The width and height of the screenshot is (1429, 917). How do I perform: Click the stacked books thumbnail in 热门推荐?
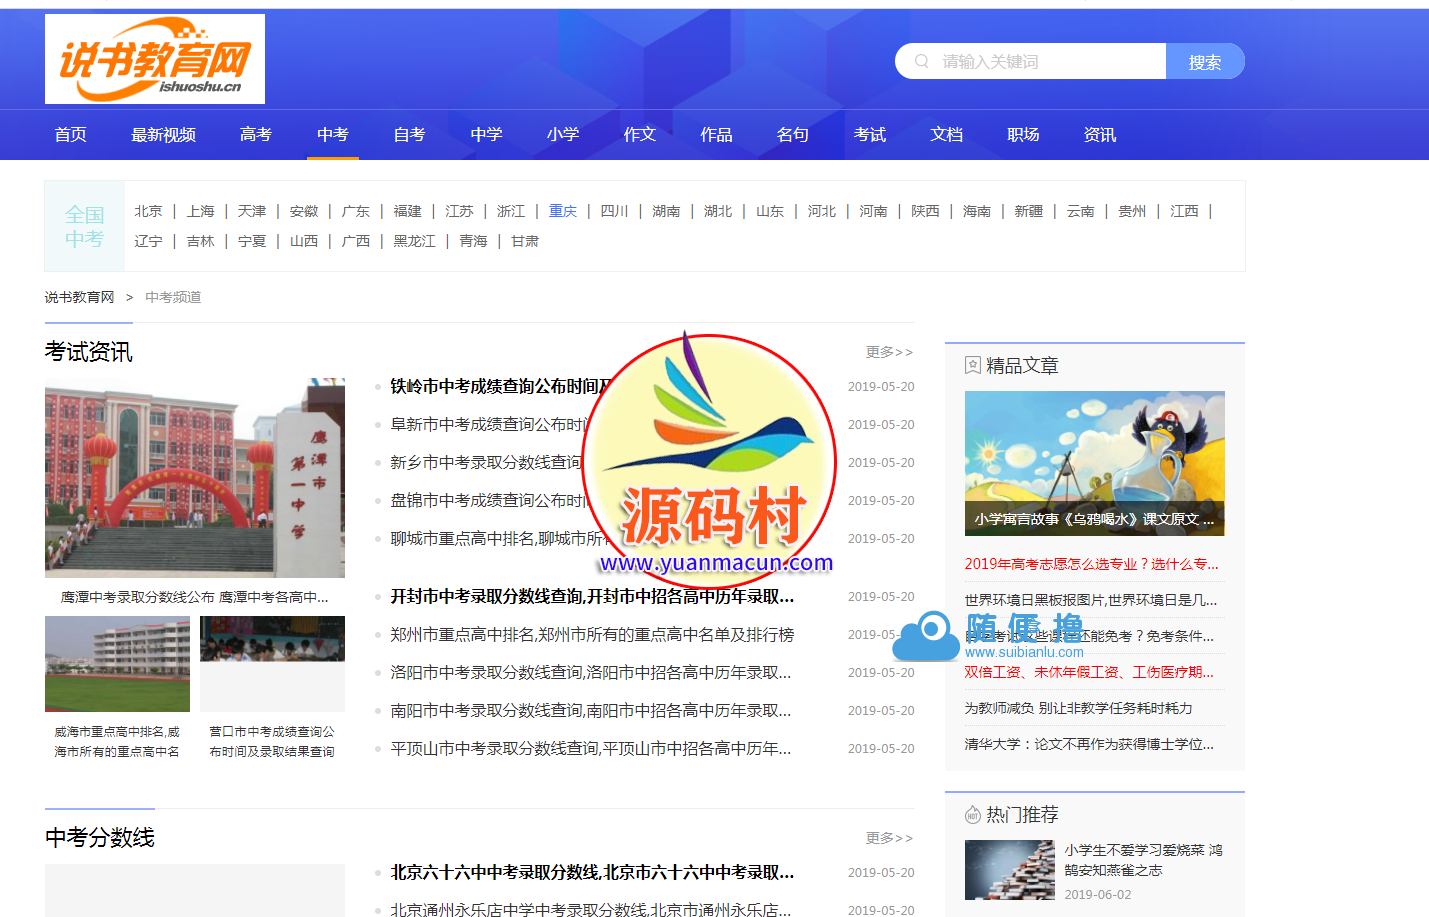[x=1009, y=870]
